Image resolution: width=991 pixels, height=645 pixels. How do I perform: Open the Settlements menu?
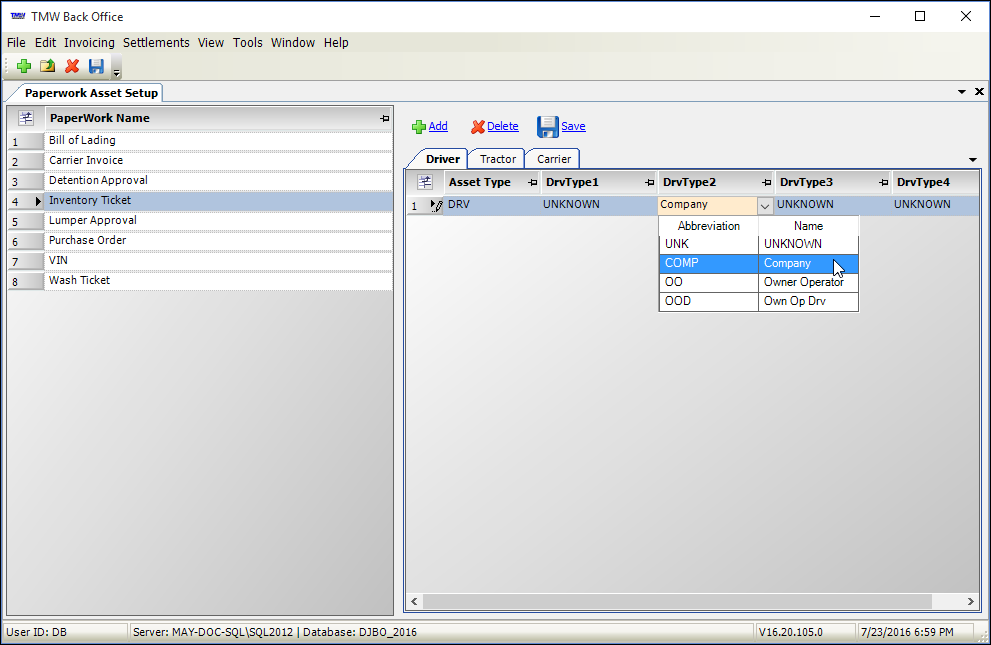coord(156,42)
